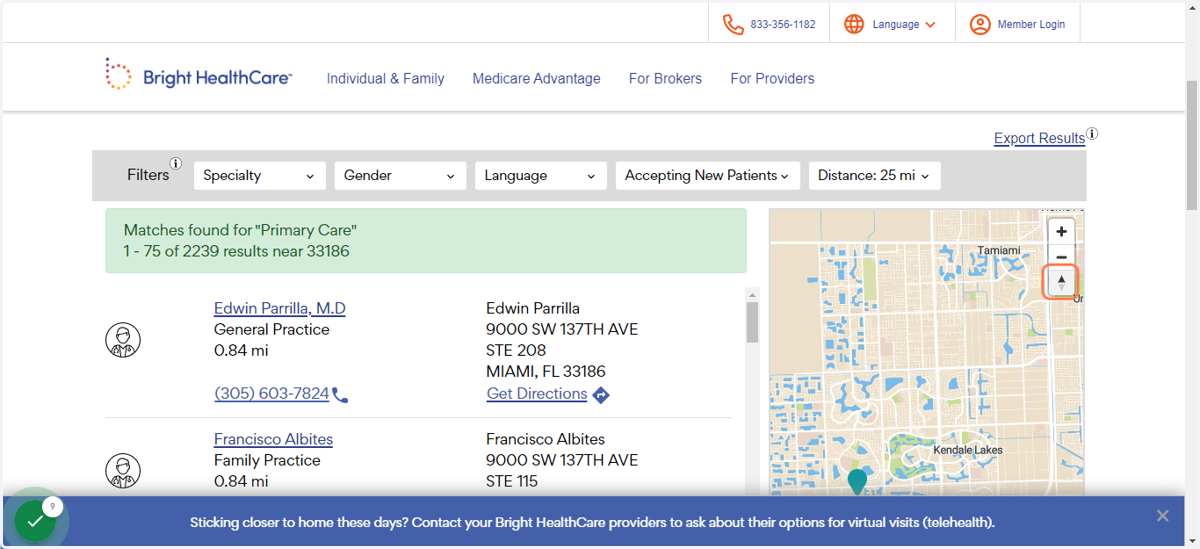
Task: Expand the Accepting New Patients filter
Action: [x=708, y=175]
